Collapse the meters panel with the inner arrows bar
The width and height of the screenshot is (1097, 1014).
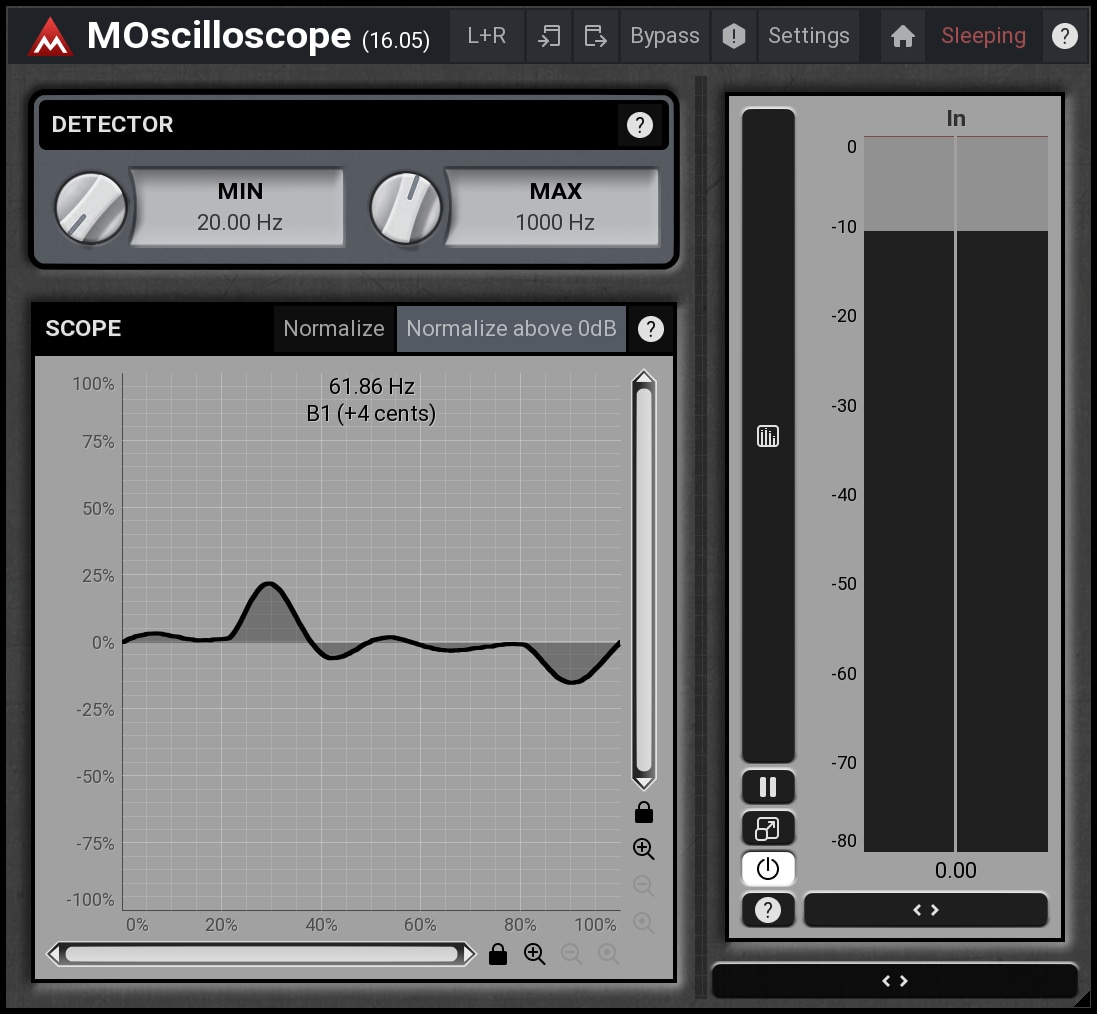coord(926,910)
